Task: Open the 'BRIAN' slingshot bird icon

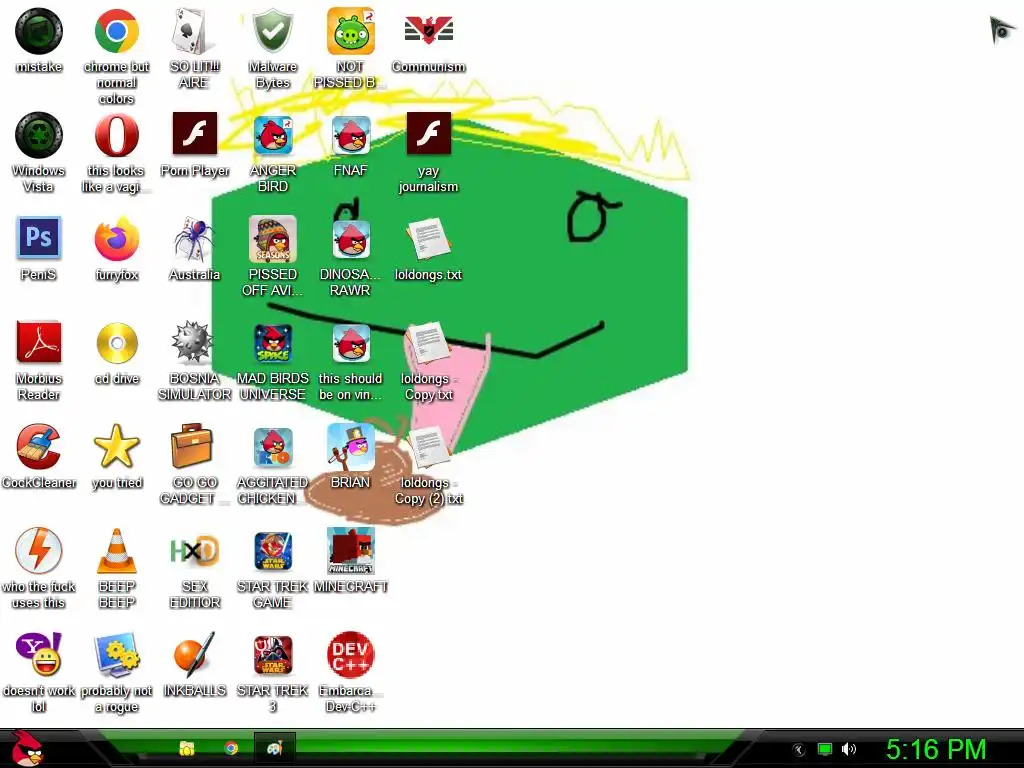Action: (351, 447)
